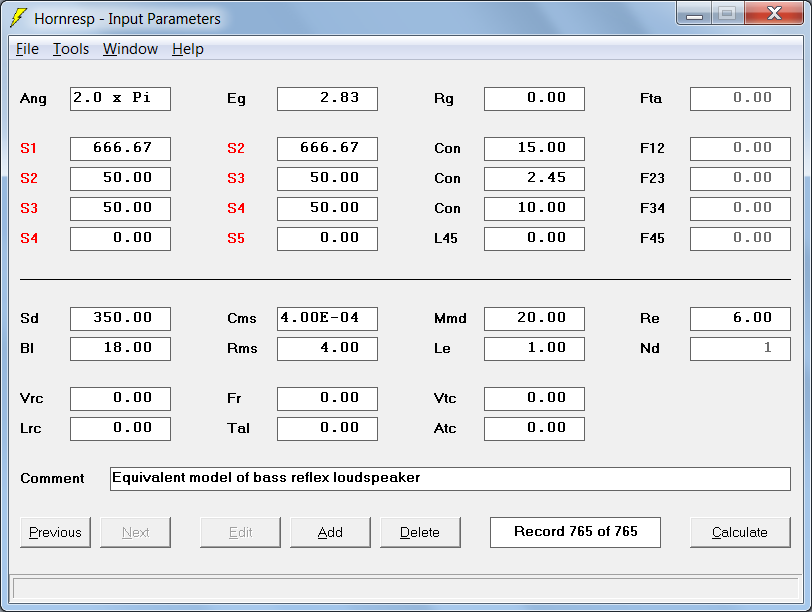Select the F12 input field
This screenshot has height=612, width=812.
pos(741,149)
